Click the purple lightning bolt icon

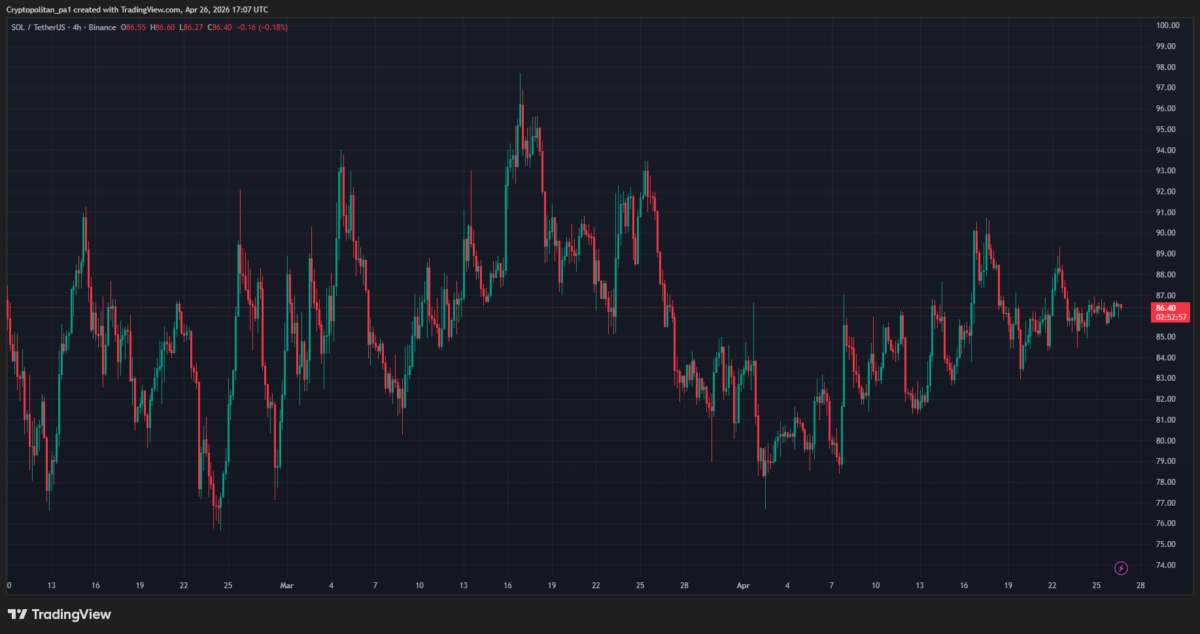pos(1121,568)
